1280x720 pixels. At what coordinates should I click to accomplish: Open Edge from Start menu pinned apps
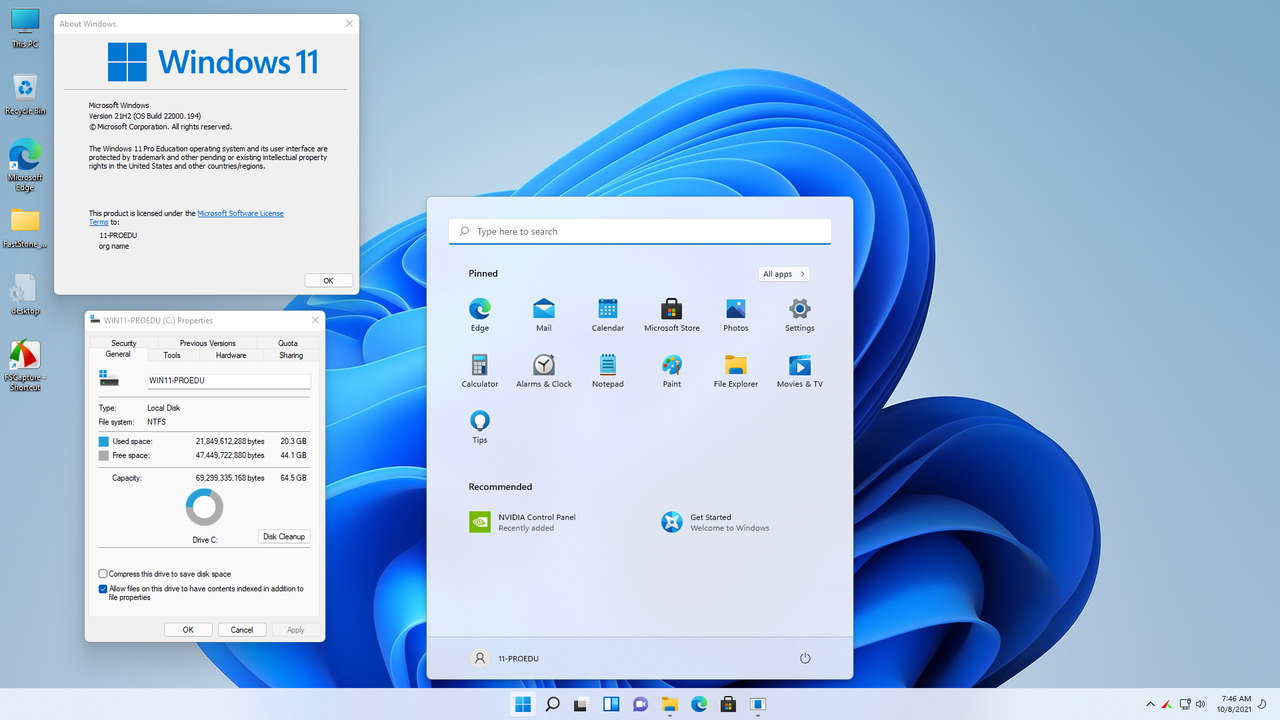(x=480, y=314)
